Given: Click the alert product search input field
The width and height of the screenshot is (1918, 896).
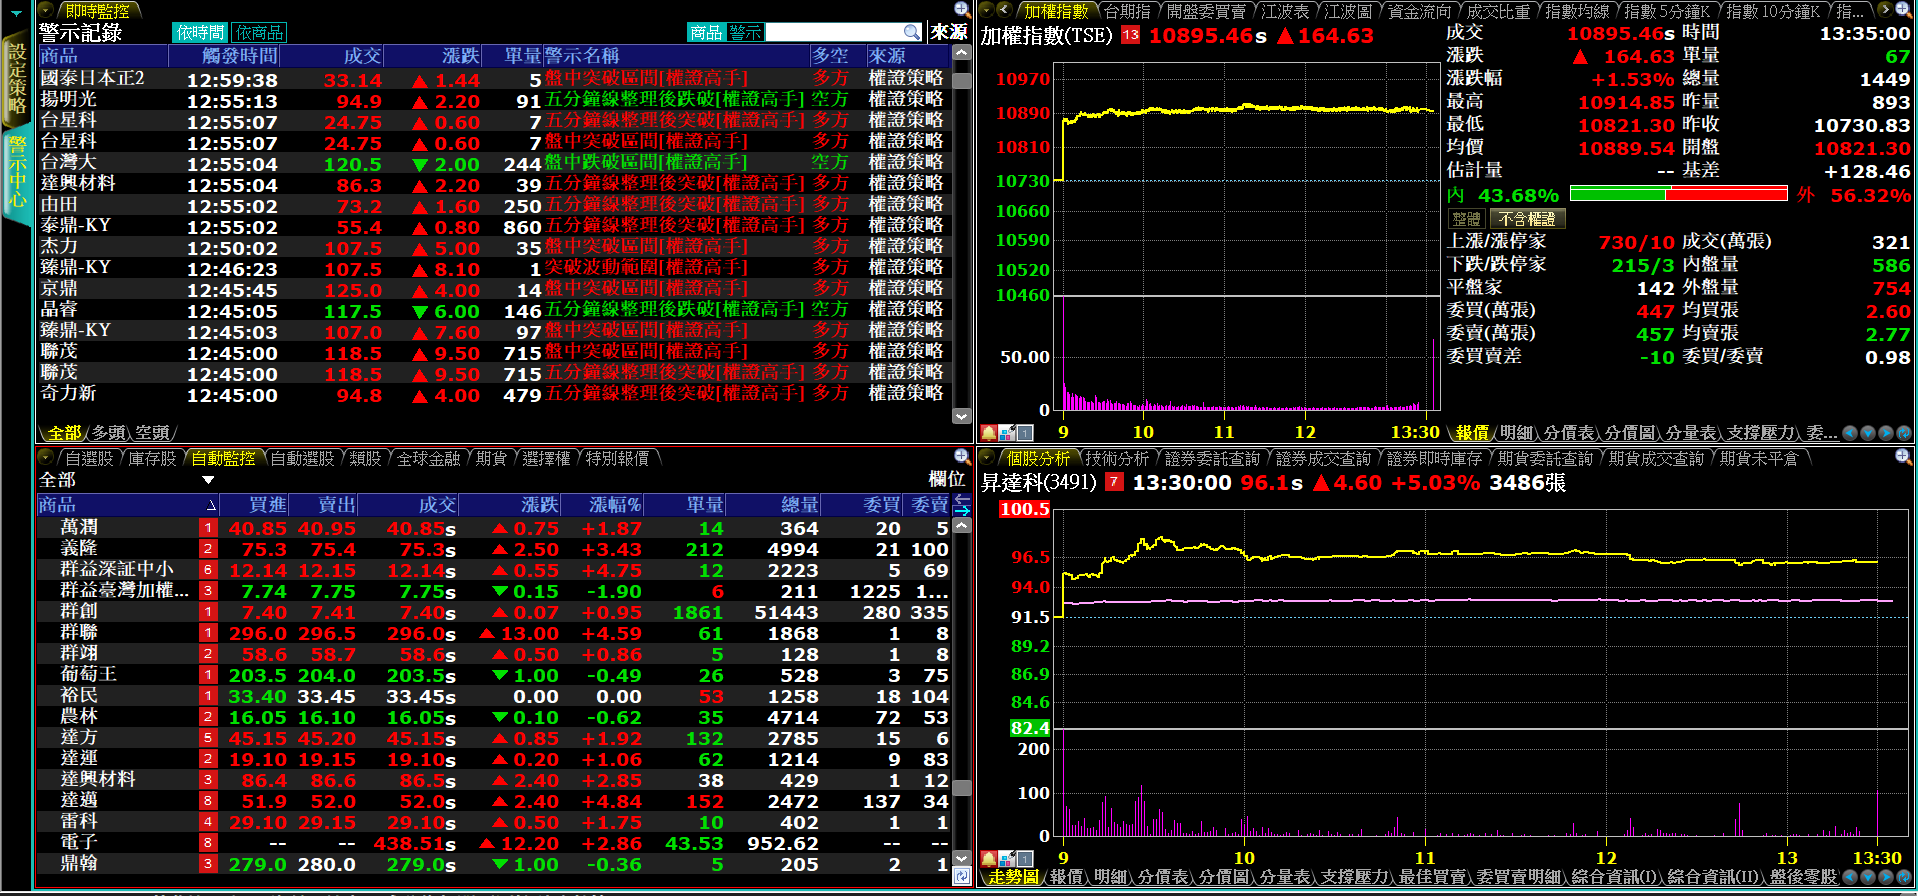Looking at the screenshot, I should click(833, 33).
